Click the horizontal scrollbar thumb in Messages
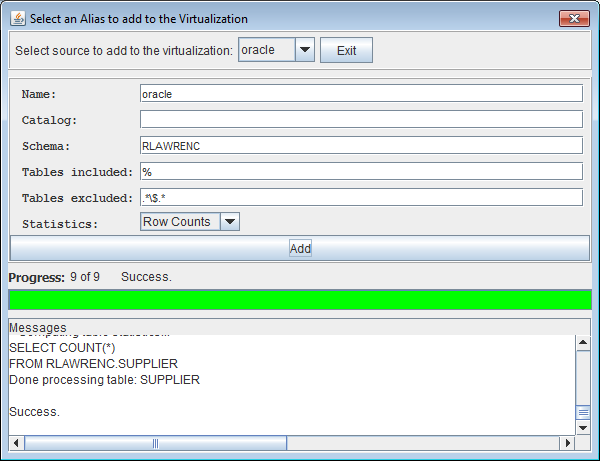 155,443
